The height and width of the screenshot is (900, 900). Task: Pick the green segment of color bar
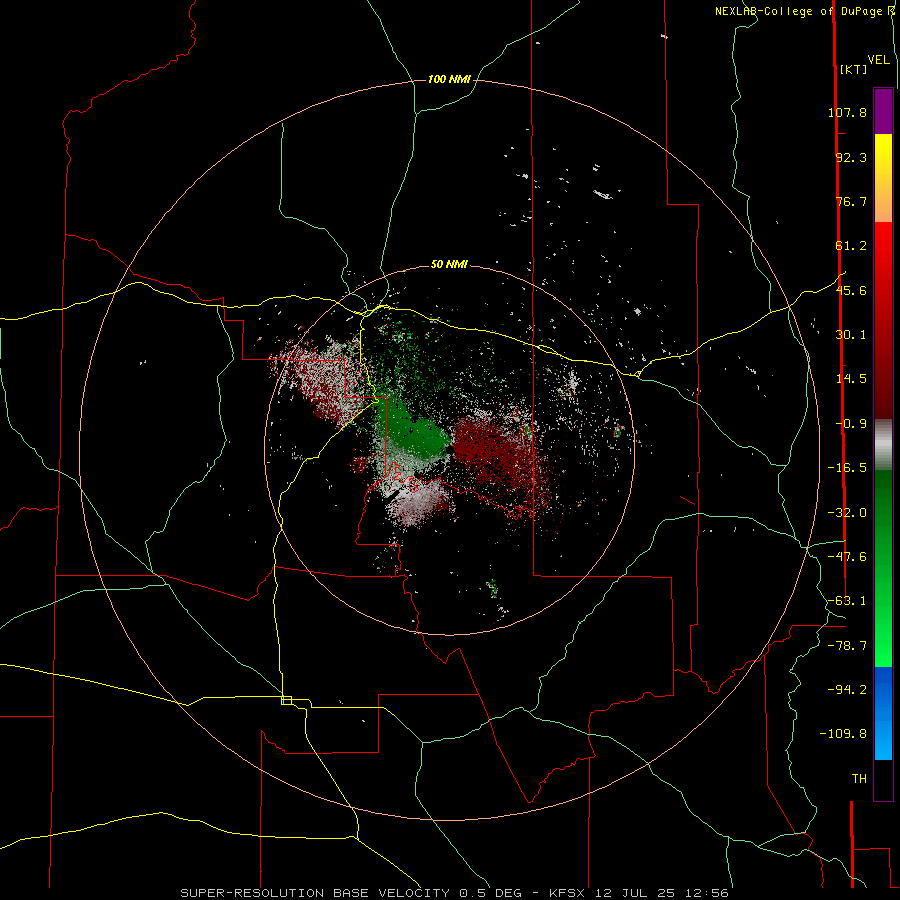(883, 568)
